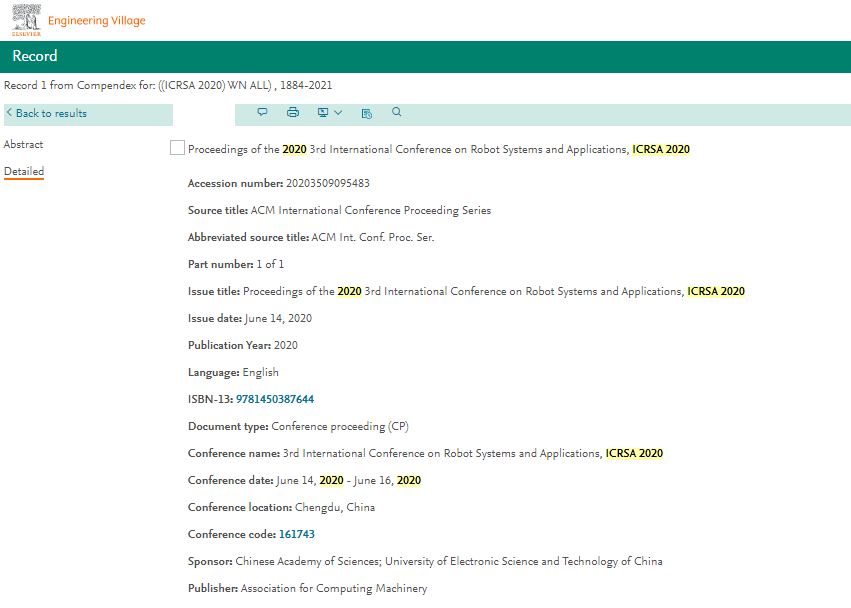This screenshot has width=851, height=608.
Task: Click the document-with-clock toolbar icon
Action: pyautogui.click(x=367, y=113)
